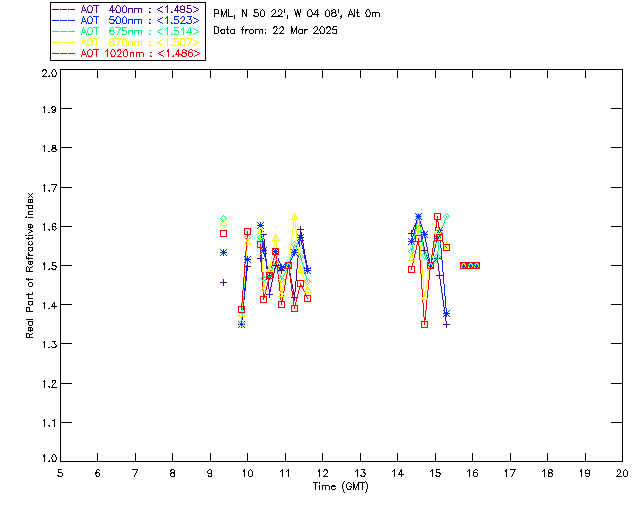The height and width of the screenshot is (512, 640).
Task: Click the y-axis value 1.1
Action: pyautogui.click(x=49, y=423)
